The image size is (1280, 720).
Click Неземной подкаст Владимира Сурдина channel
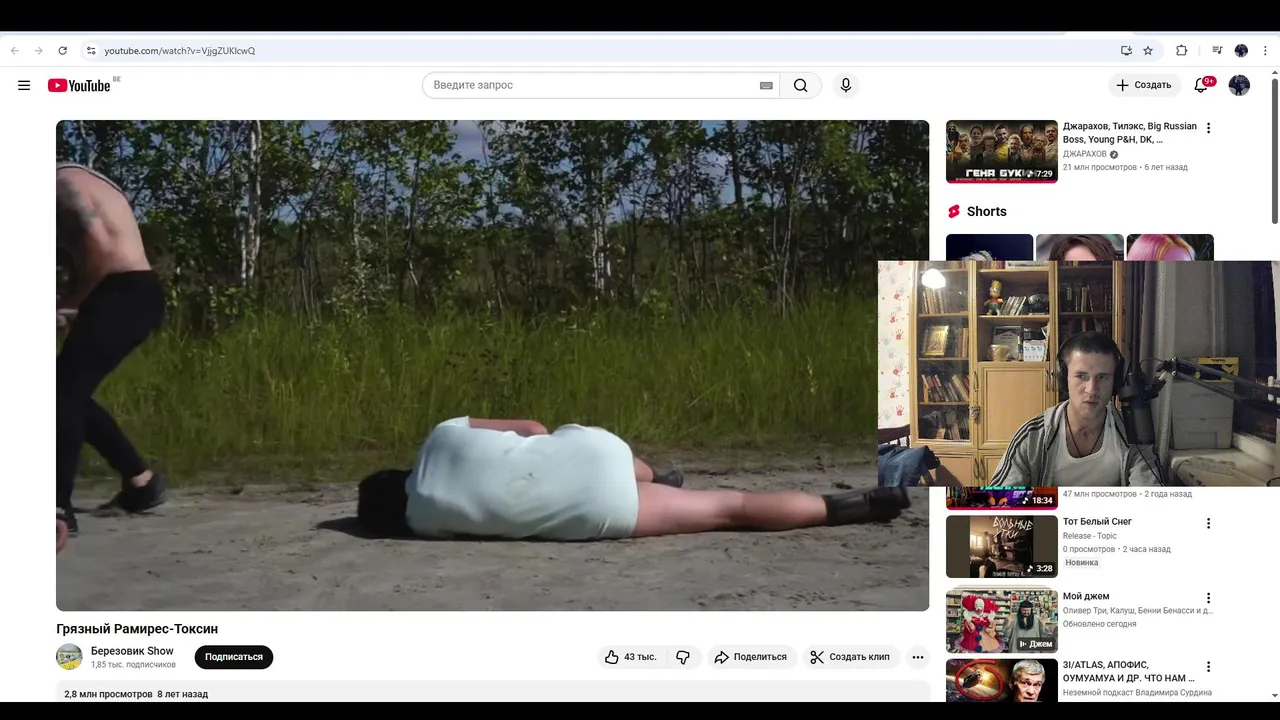point(1137,692)
